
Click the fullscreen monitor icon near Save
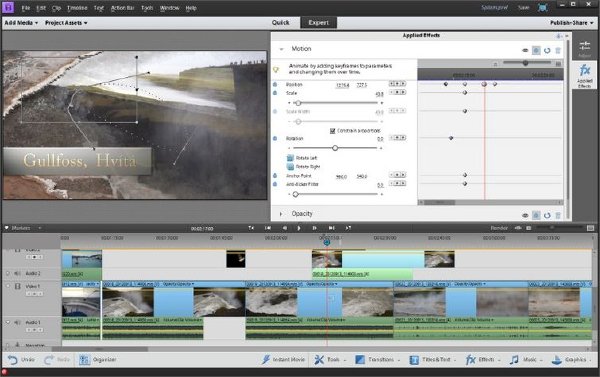[x=543, y=8]
